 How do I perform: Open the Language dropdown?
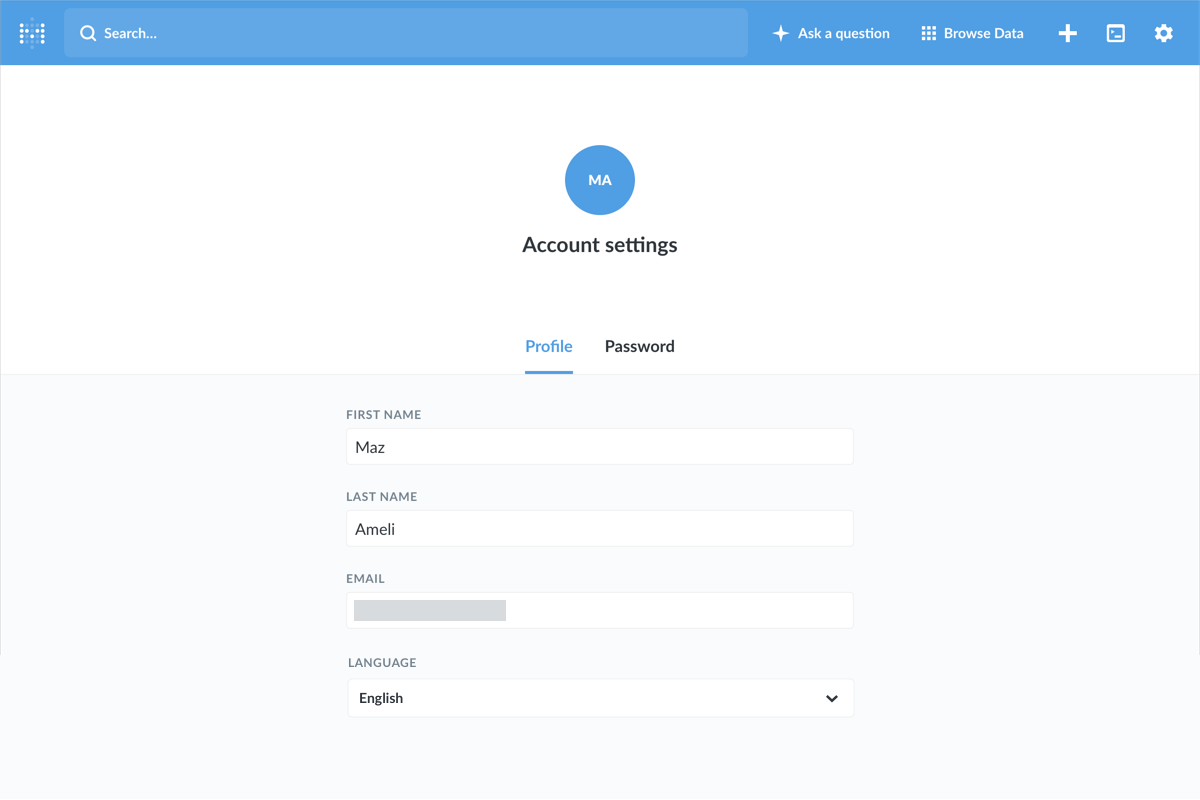point(599,697)
